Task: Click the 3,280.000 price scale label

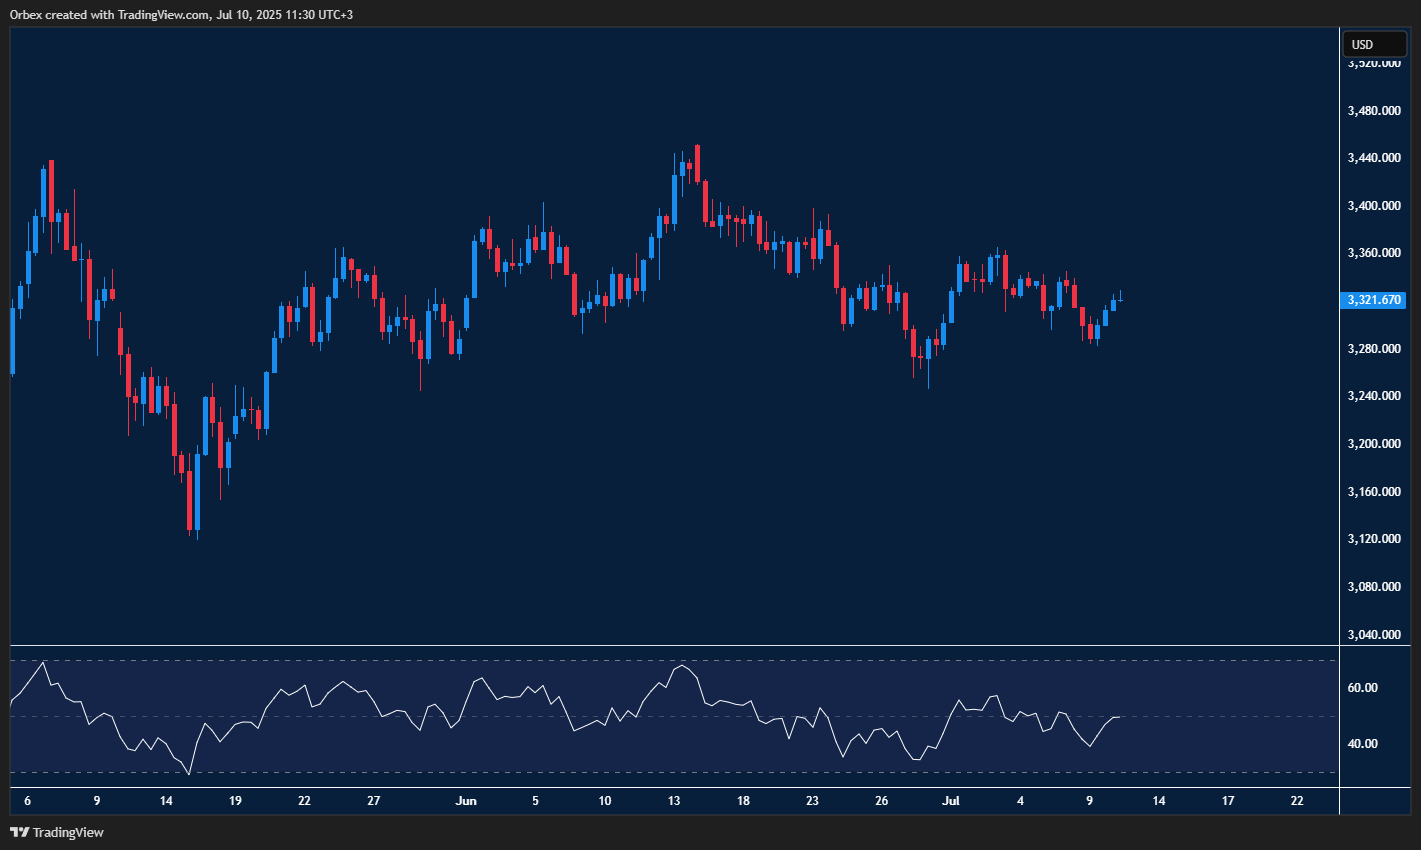Action: (x=1374, y=349)
